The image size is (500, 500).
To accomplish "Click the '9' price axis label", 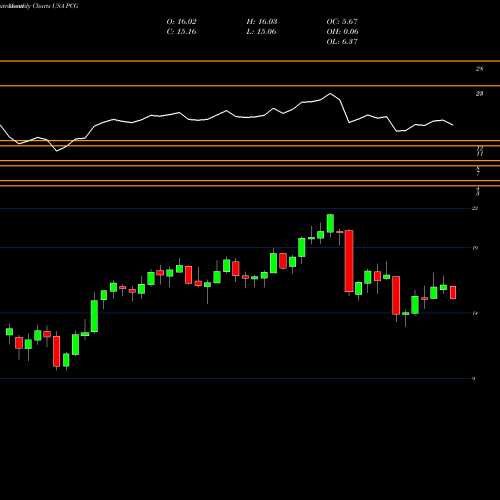I will [473, 379].
